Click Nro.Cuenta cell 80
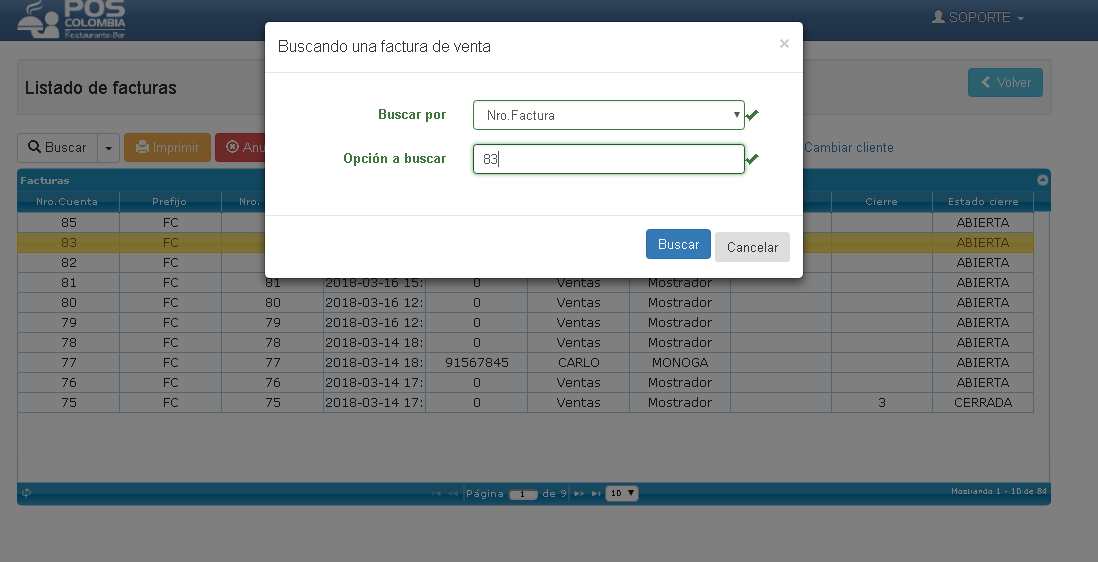 [x=69, y=302]
